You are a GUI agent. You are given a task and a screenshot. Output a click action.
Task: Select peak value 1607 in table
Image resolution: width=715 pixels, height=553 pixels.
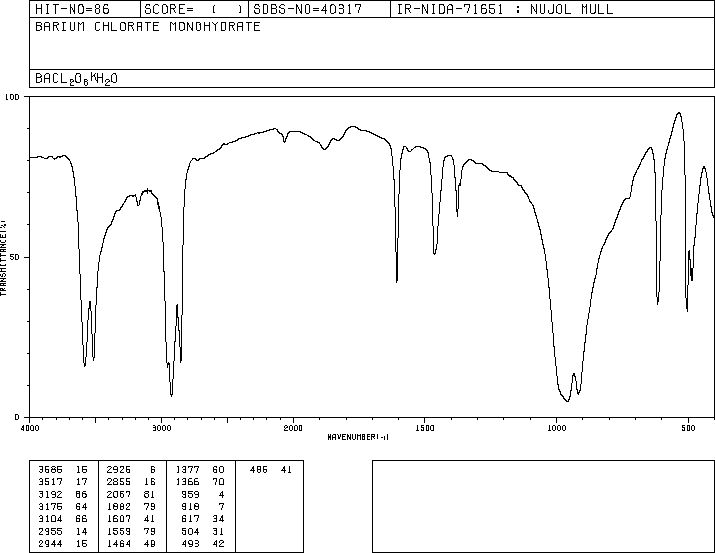pyautogui.click(x=119, y=519)
